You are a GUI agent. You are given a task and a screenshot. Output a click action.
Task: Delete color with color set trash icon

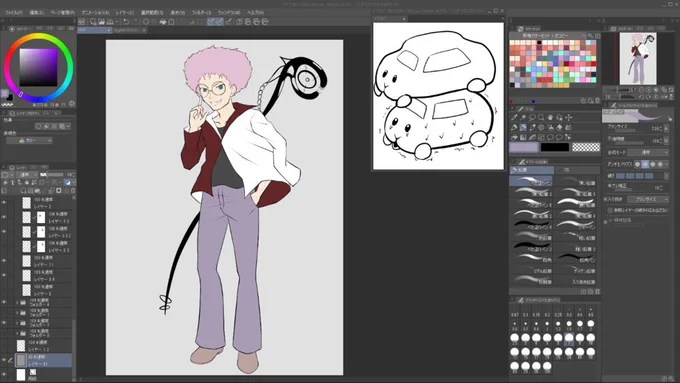pyautogui.click(x=598, y=101)
